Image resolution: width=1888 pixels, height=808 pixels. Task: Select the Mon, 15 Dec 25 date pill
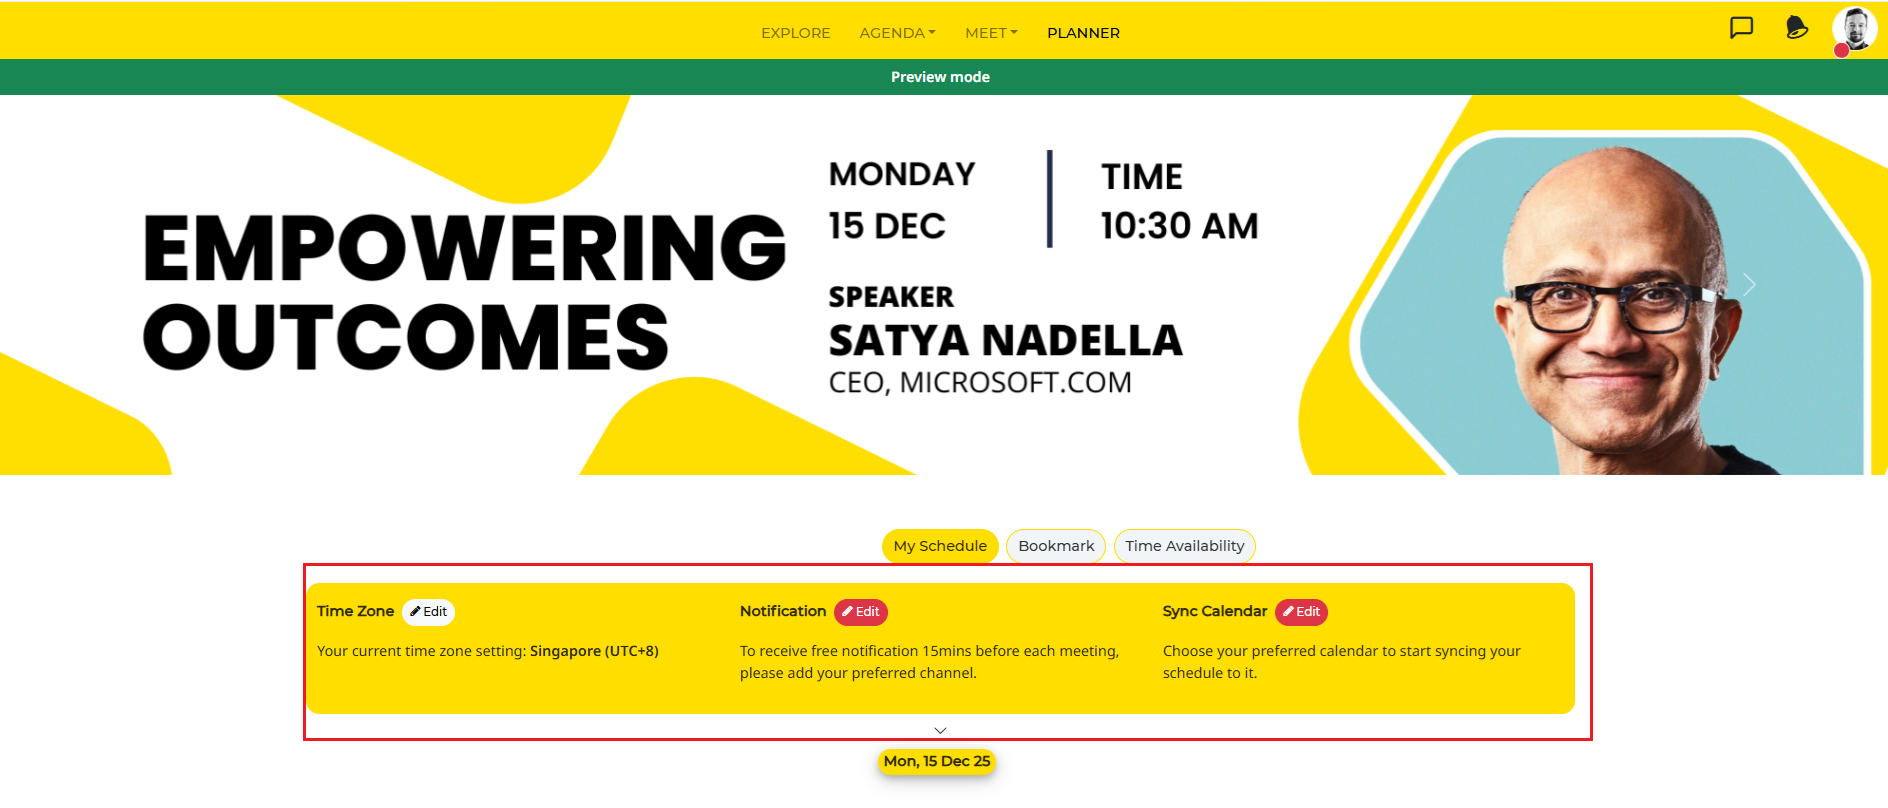point(937,762)
